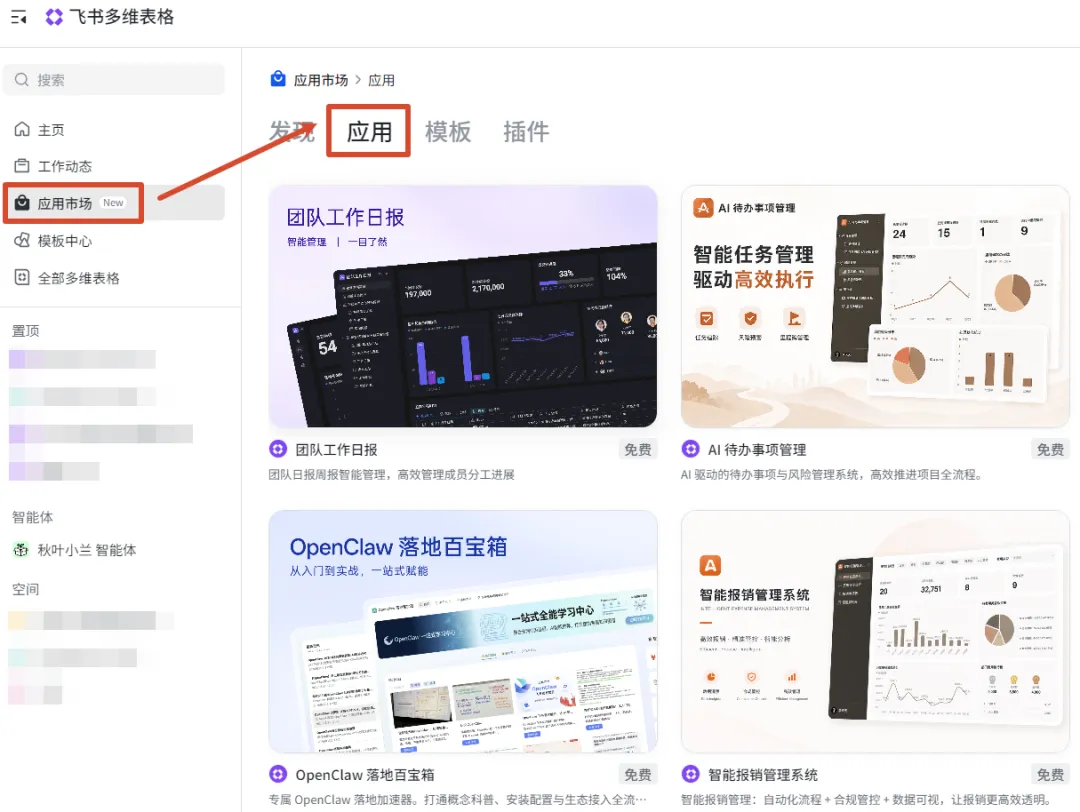Viewport: 1080px width, 812px height.
Task: Click the 置顶 section header
Action: (25, 331)
